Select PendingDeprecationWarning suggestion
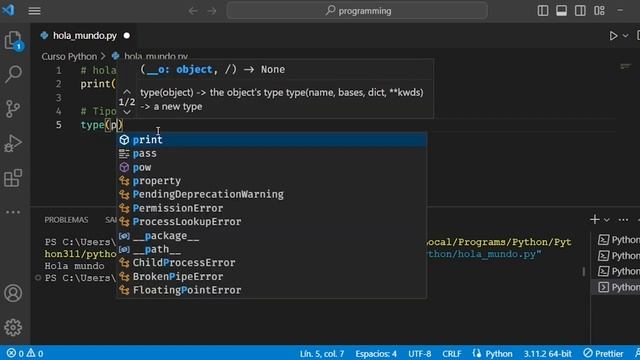This screenshot has width=640, height=360. 272,194
